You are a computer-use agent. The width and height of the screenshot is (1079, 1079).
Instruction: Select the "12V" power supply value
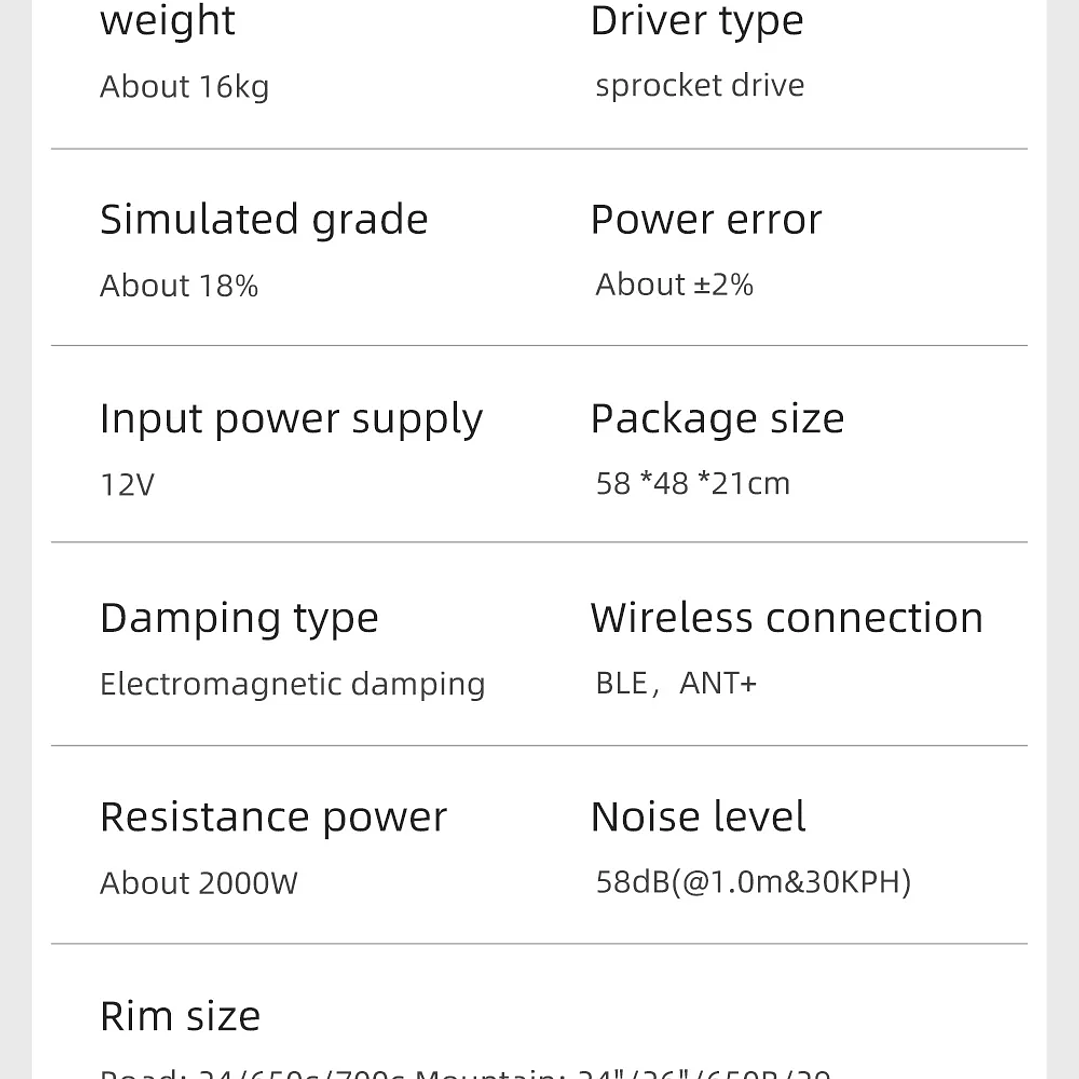pyautogui.click(x=127, y=485)
